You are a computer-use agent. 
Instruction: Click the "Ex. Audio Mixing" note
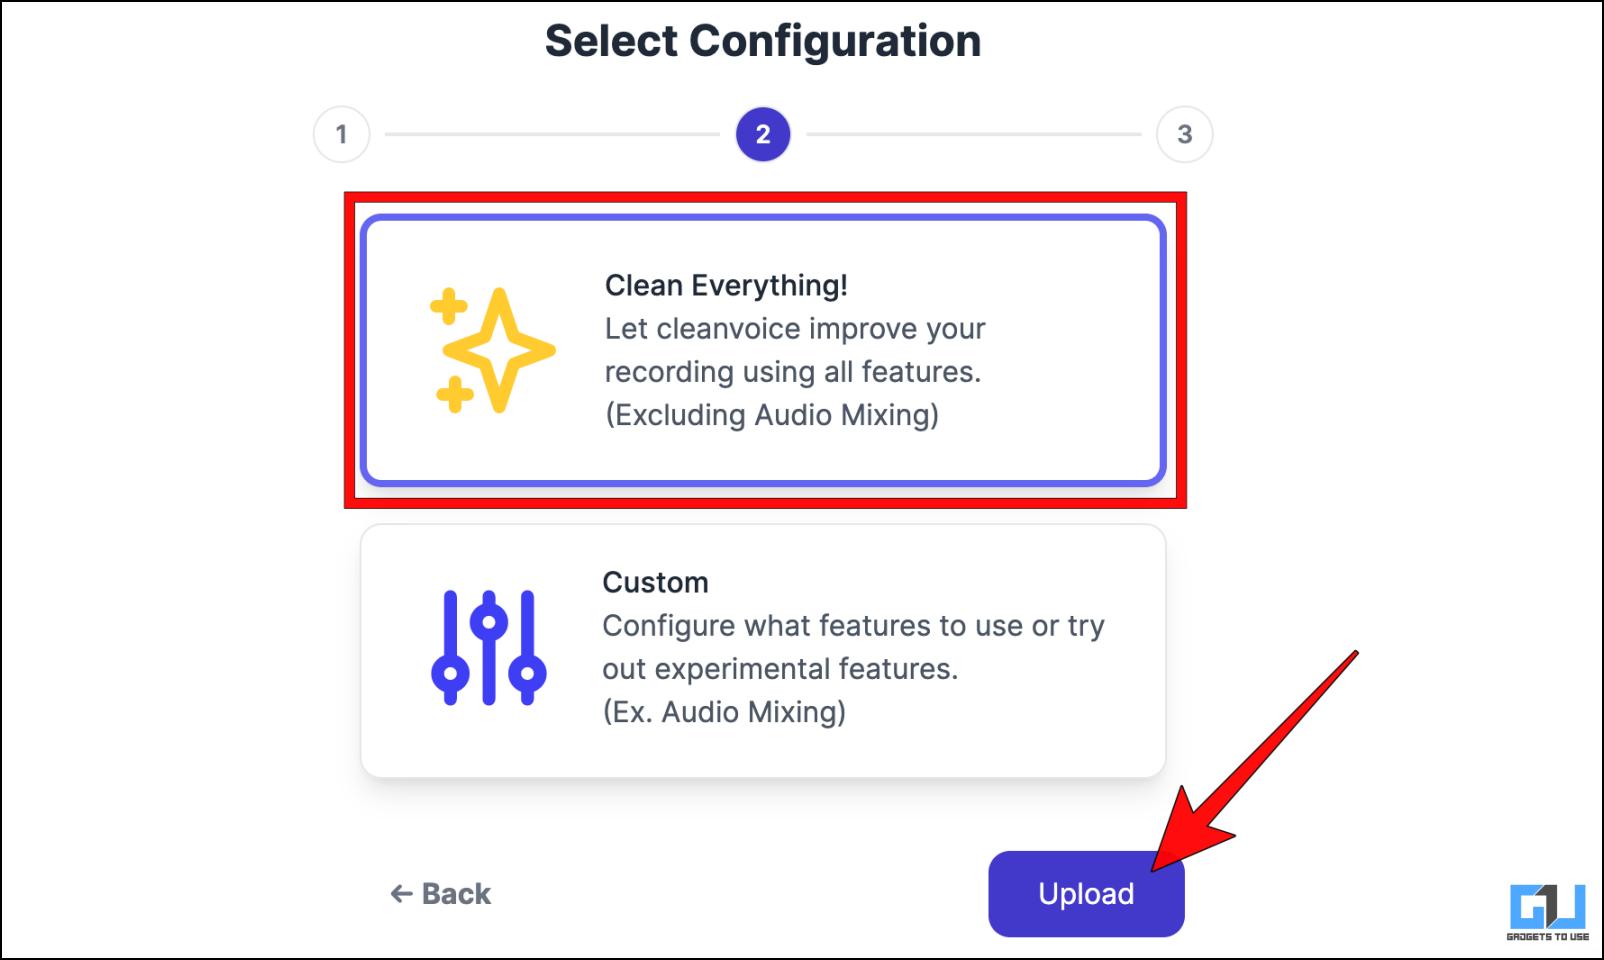724,712
